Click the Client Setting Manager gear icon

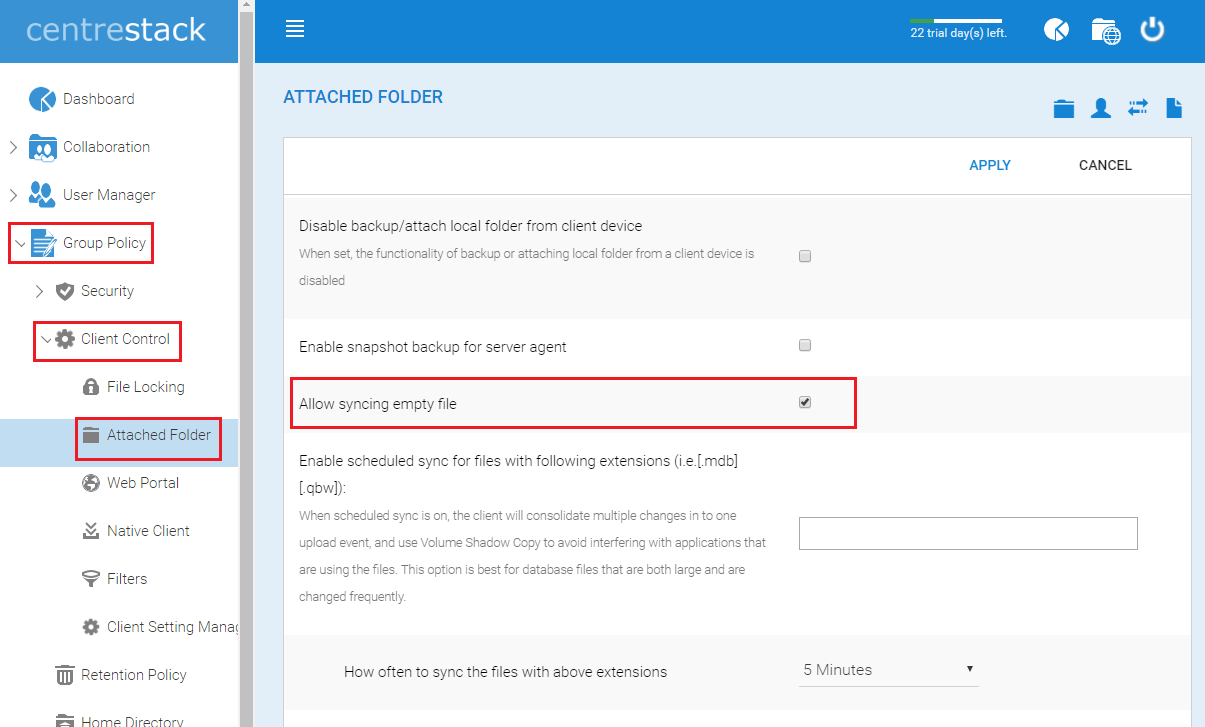90,627
